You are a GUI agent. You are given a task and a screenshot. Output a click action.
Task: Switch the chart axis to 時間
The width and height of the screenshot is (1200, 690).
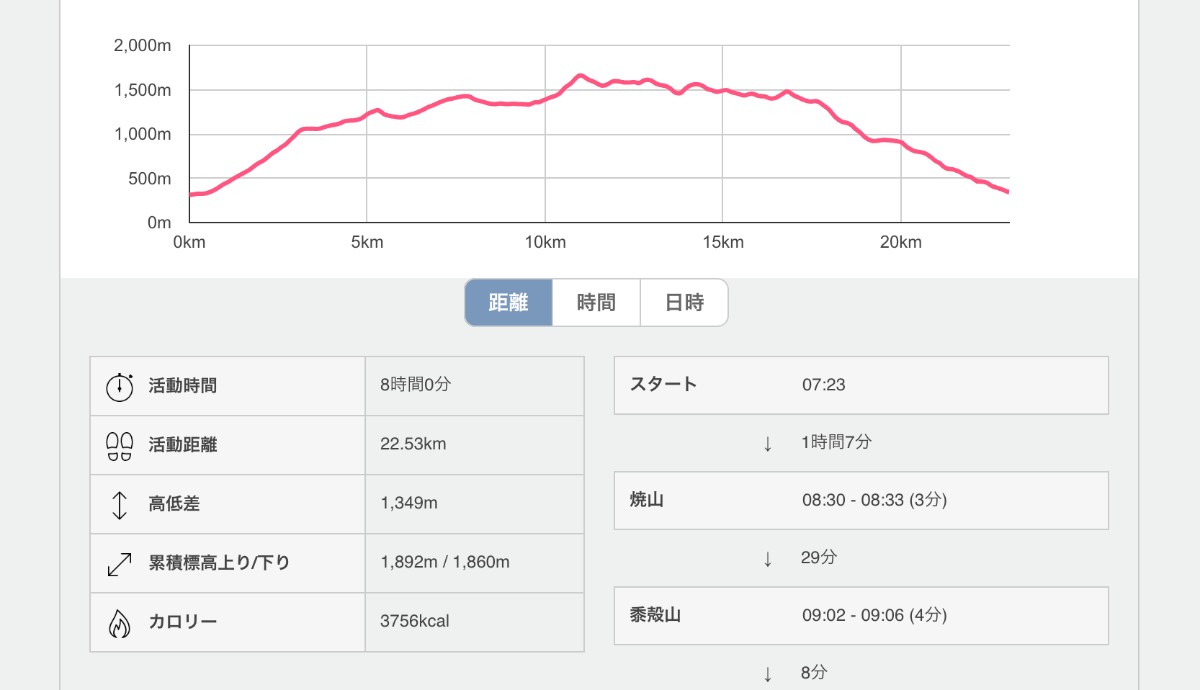click(x=596, y=302)
